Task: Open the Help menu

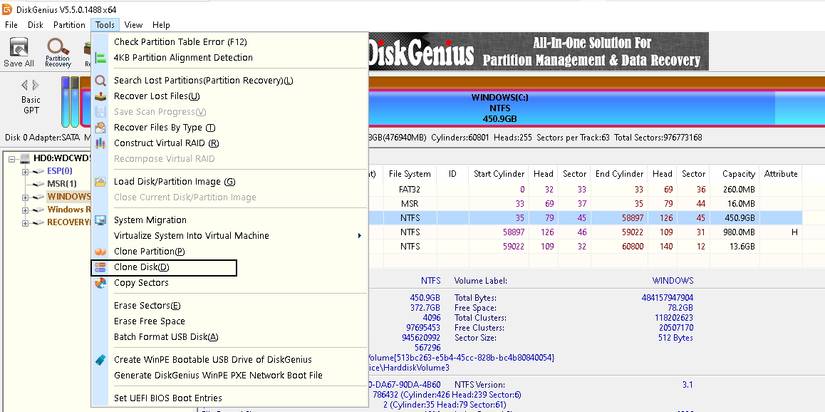Action: coord(161,25)
